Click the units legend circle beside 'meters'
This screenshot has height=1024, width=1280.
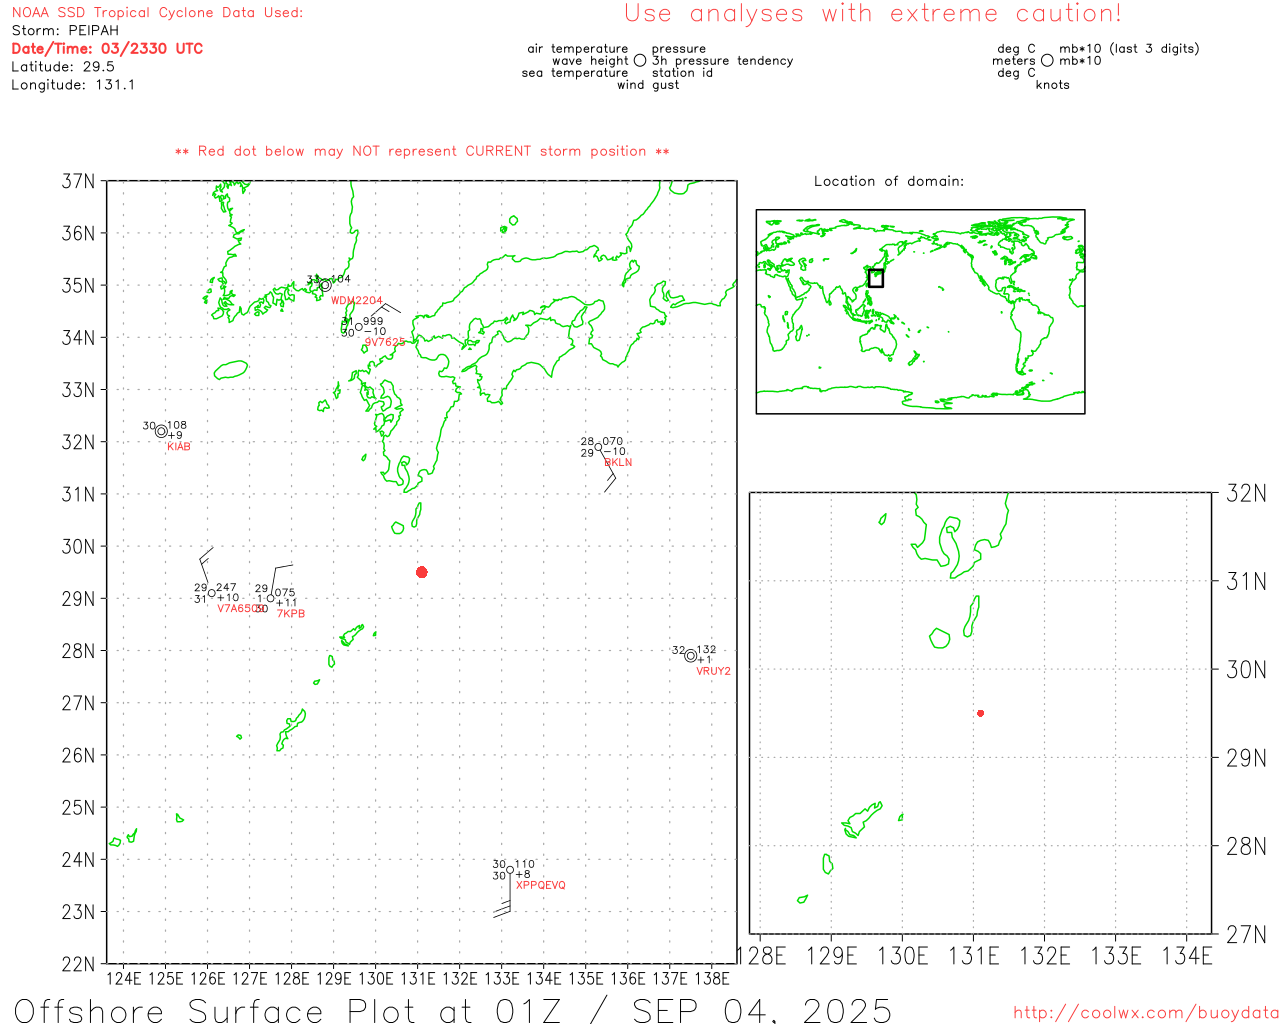point(1047,61)
